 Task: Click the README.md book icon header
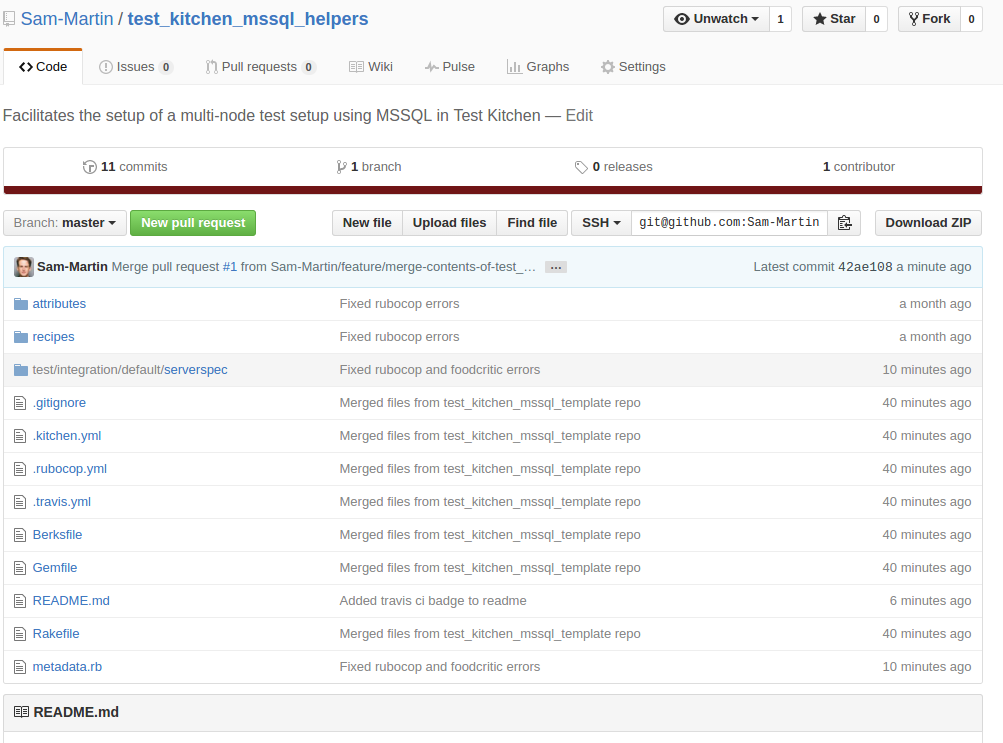pyautogui.click(x=22, y=712)
